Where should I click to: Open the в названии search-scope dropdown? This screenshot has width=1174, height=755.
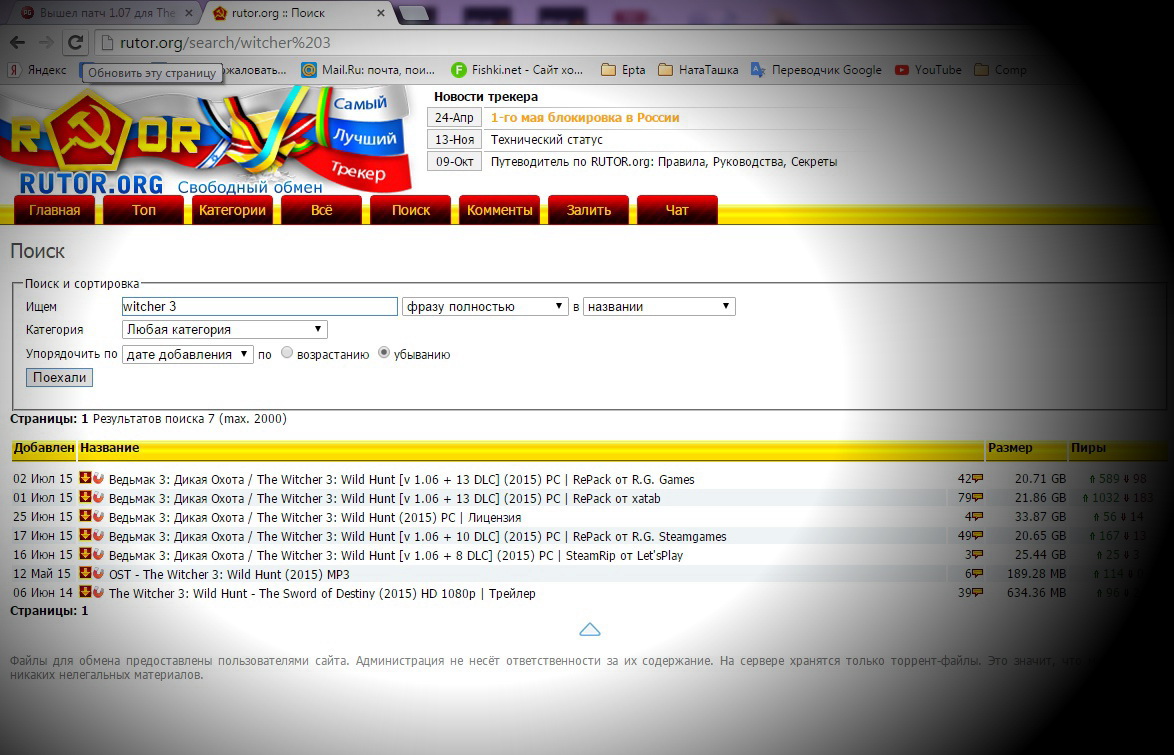[x=659, y=306]
